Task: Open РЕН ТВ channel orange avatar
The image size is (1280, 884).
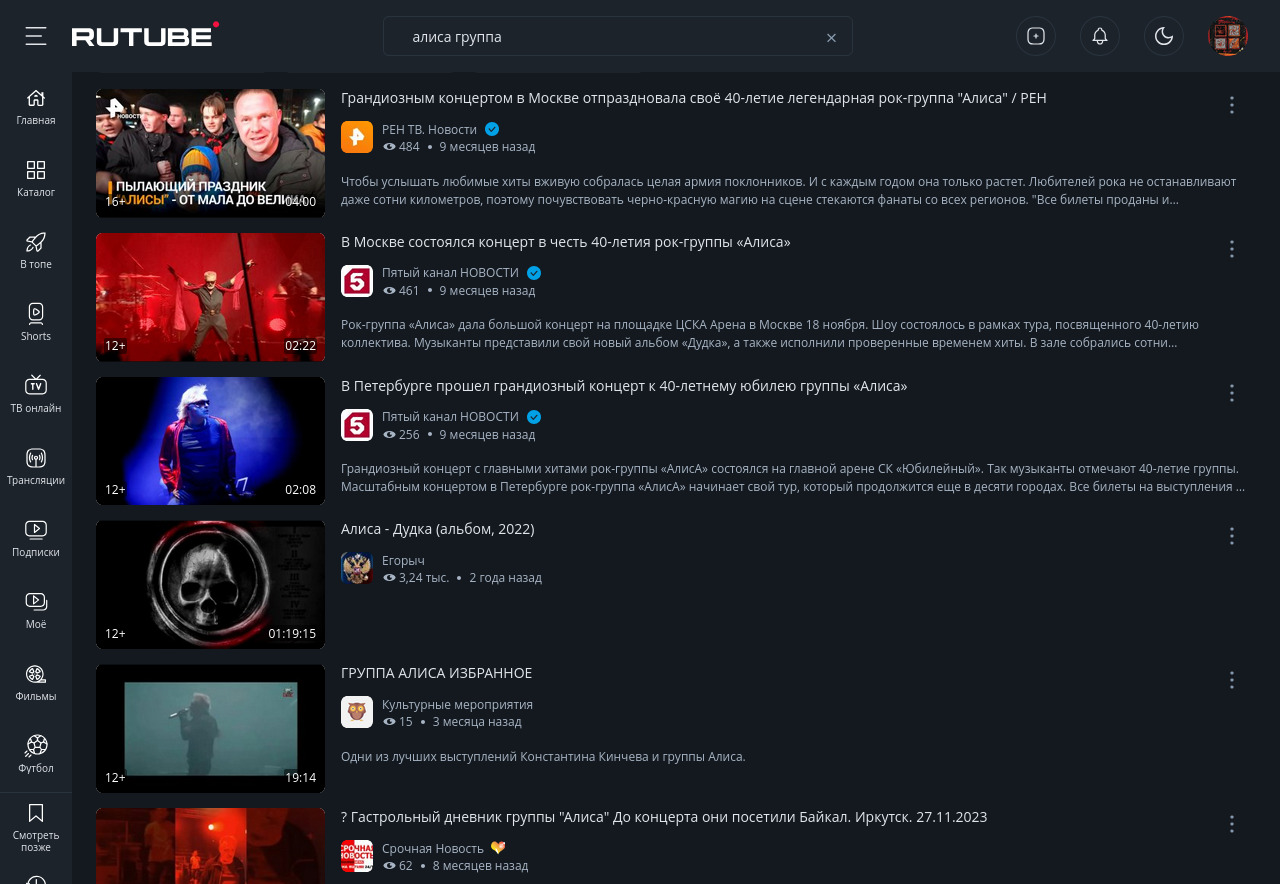Action: (x=357, y=137)
